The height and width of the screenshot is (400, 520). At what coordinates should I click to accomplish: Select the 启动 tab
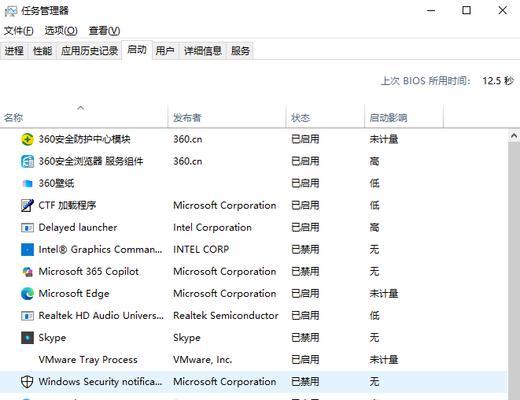pyautogui.click(x=137, y=50)
